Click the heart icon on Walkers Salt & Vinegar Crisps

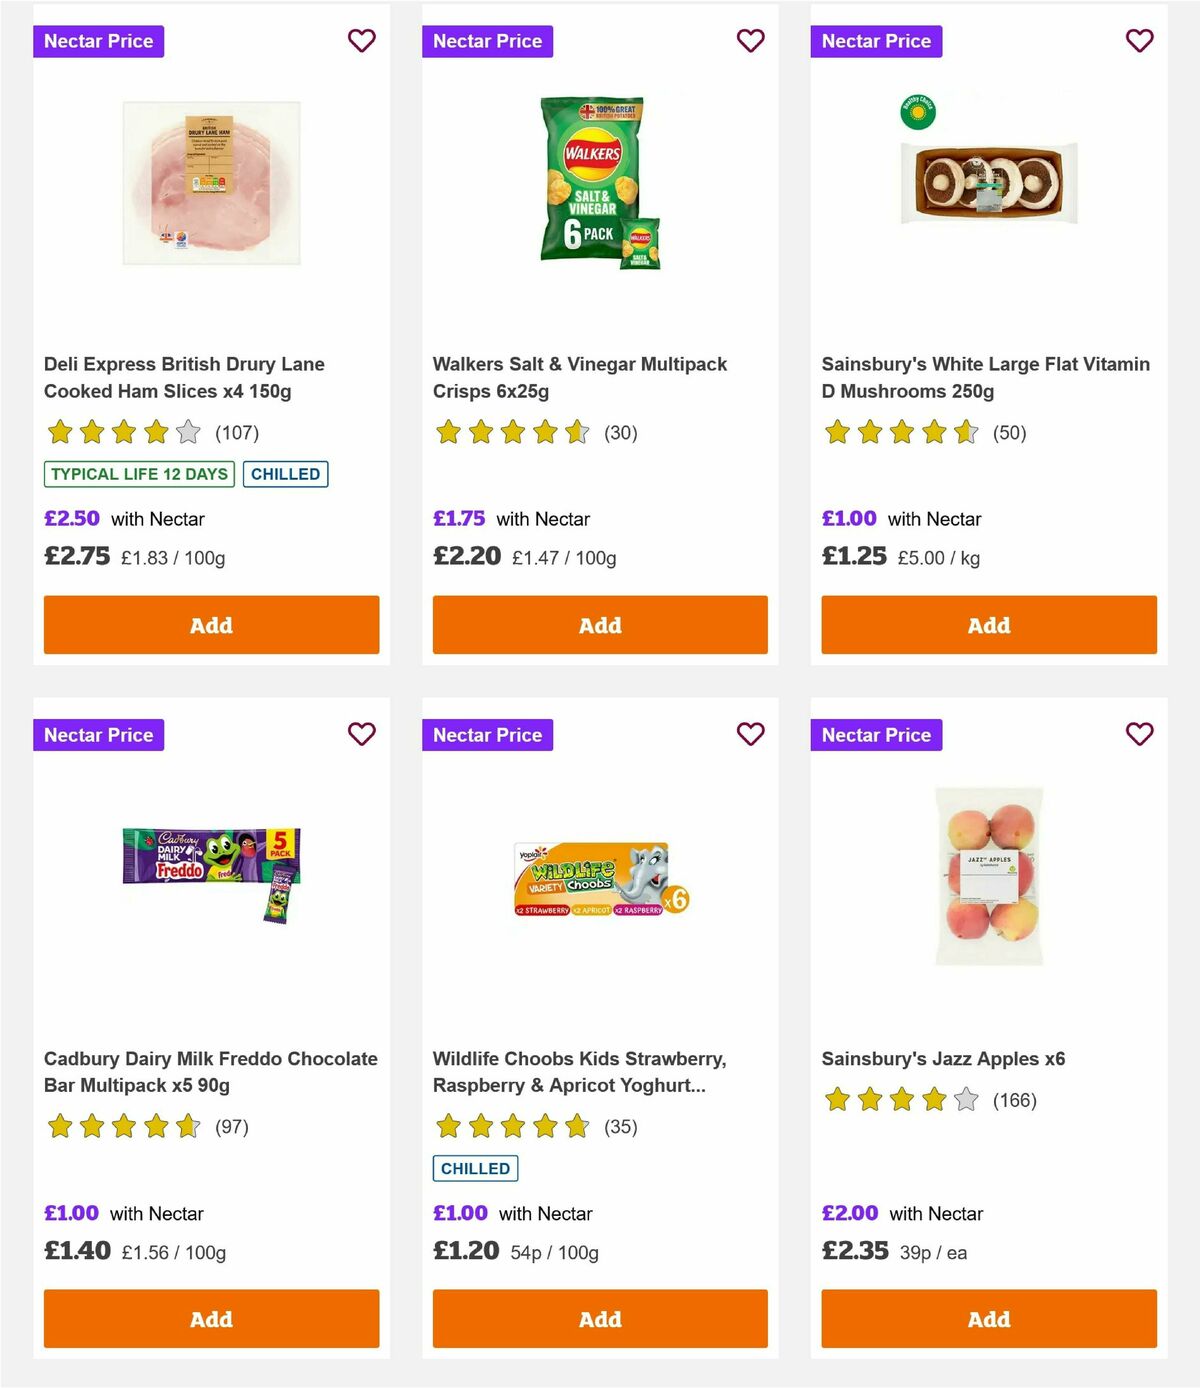click(x=750, y=41)
